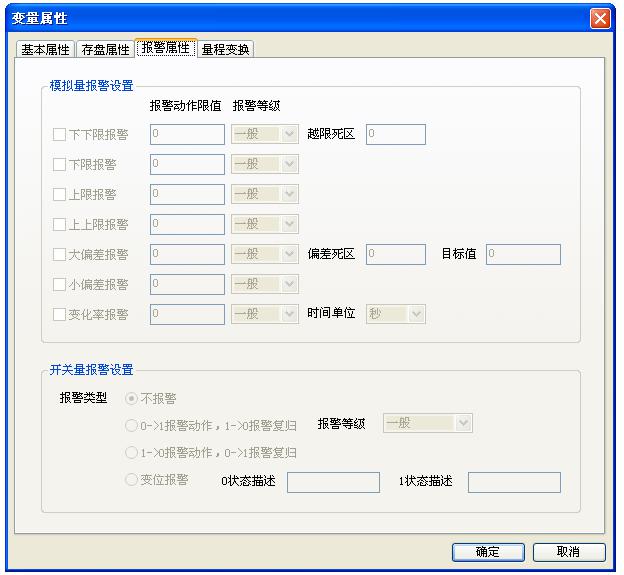Switch to the 基本属性 tab
This screenshot has height=575, width=624.
tap(46, 49)
